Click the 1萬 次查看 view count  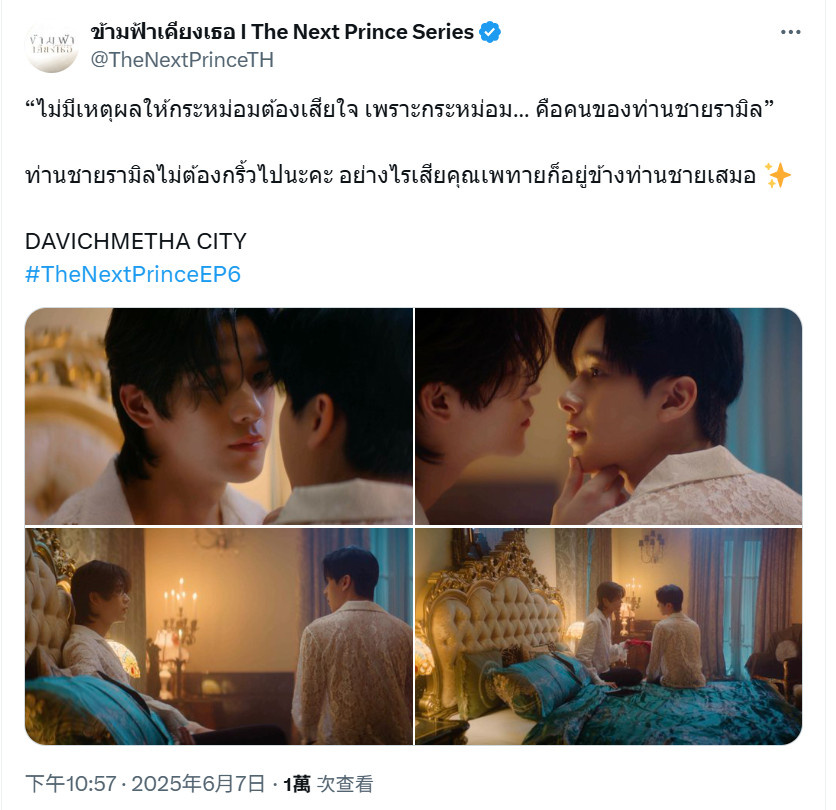327,784
